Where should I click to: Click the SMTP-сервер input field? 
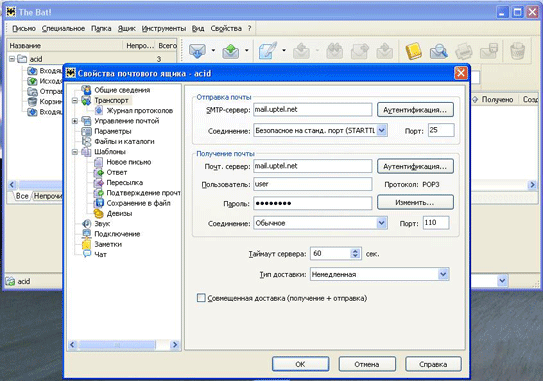(x=313, y=109)
